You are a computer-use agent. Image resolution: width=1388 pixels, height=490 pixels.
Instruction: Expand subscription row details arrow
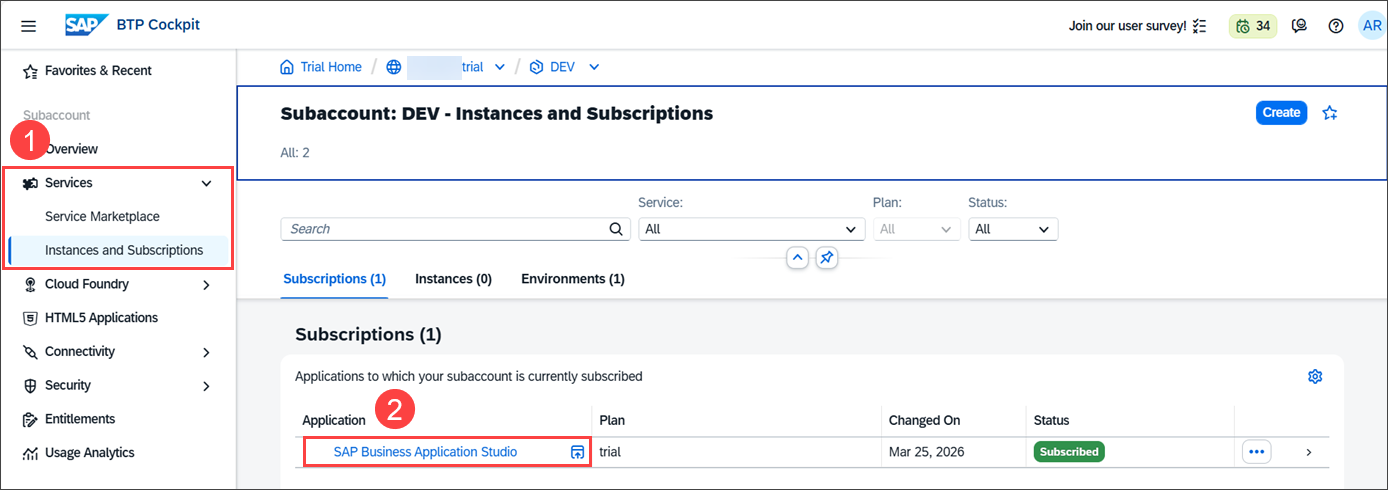1309,452
